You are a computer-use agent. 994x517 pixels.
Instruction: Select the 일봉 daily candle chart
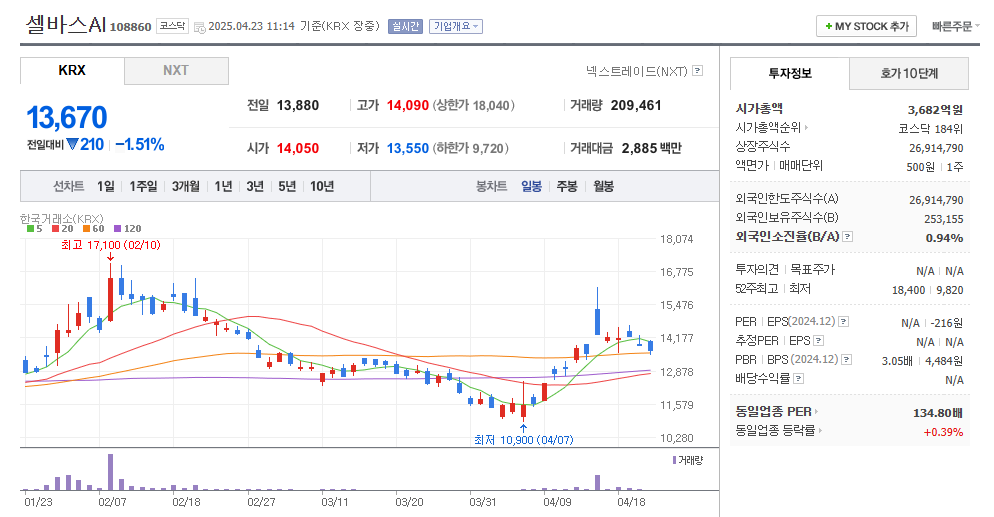click(531, 186)
